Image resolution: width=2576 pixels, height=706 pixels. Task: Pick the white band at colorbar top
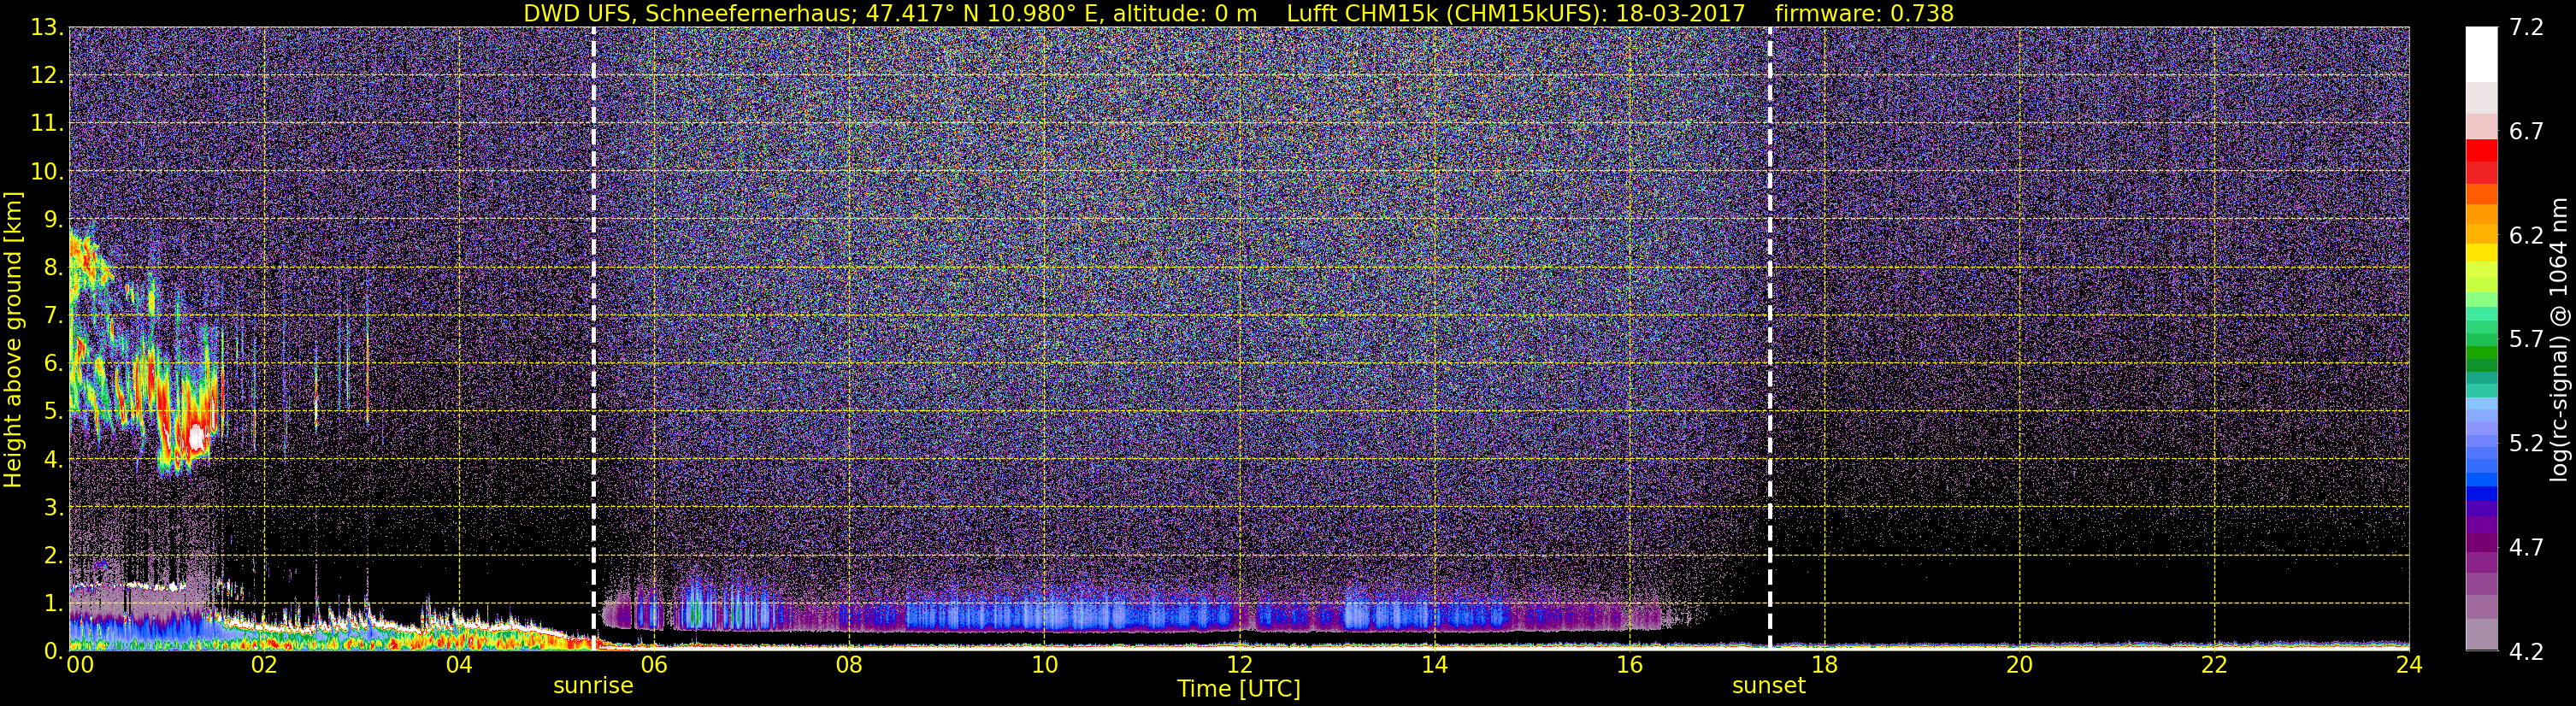[2481, 54]
